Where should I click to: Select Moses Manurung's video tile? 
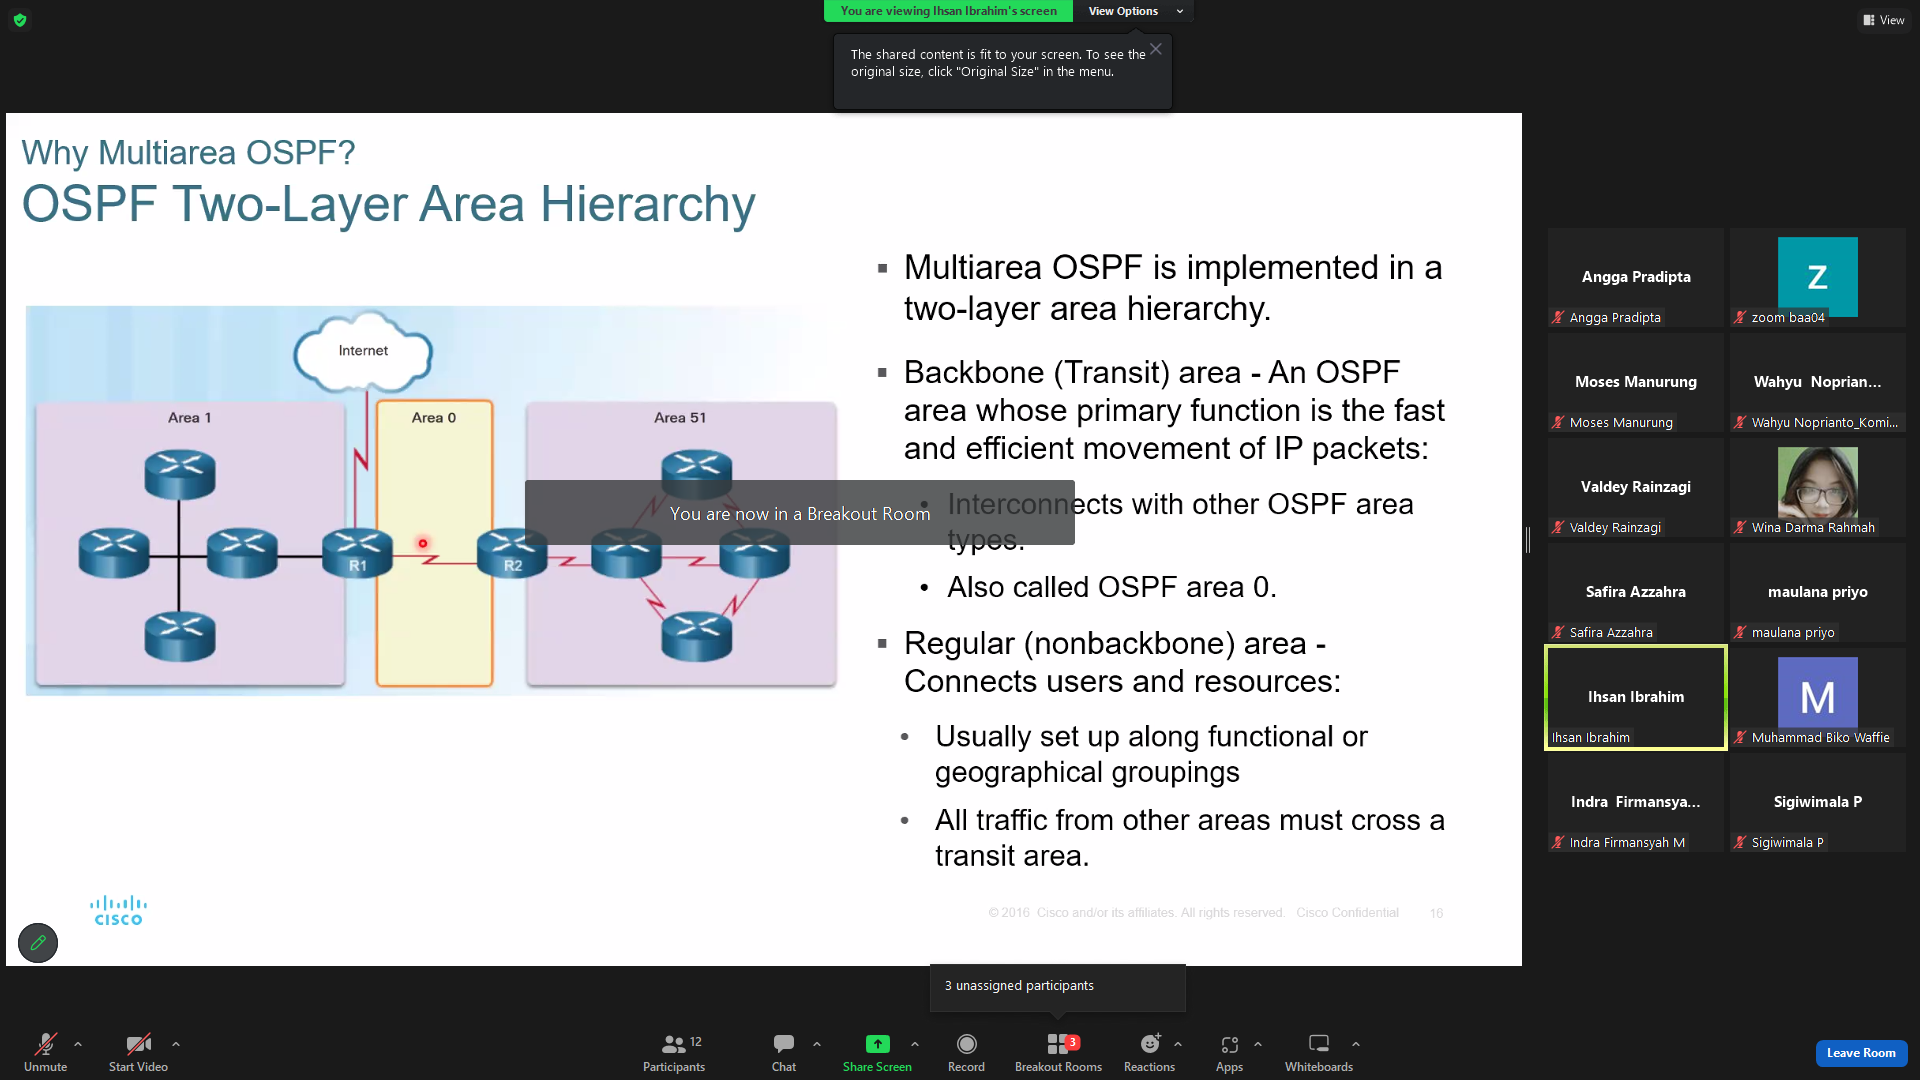1636,382
